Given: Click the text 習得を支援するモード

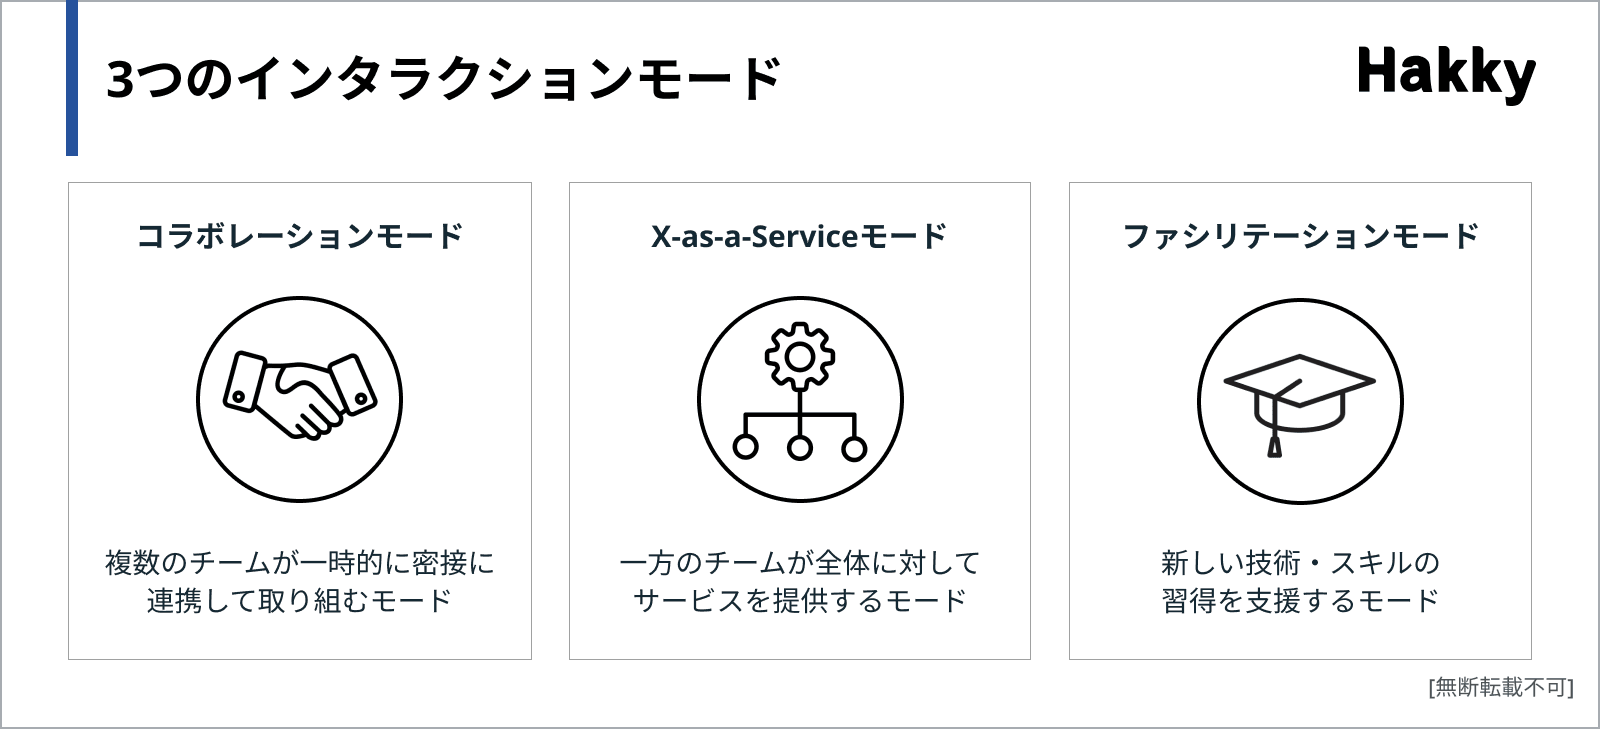Looking at the screenshot, I should 1300,601.
